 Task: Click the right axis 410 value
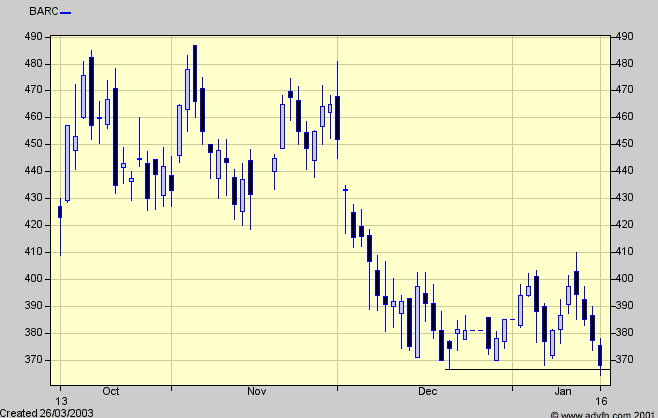click(x=624, y=251)
